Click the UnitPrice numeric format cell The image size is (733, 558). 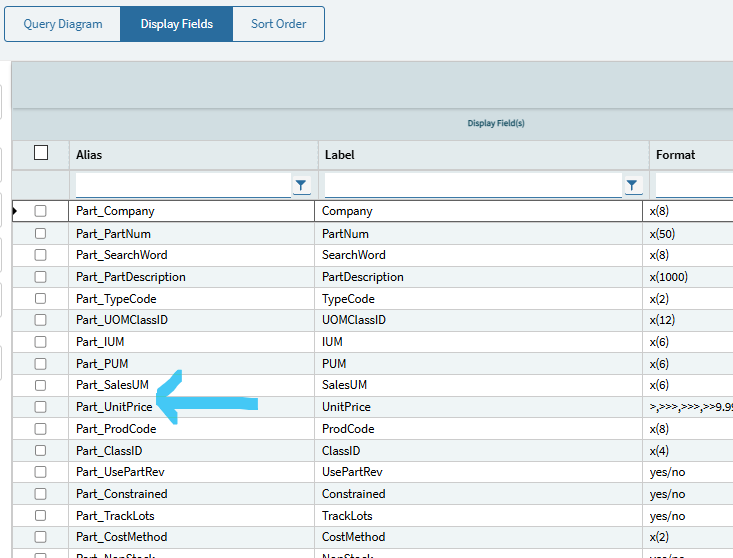click(x=688, y=407)
